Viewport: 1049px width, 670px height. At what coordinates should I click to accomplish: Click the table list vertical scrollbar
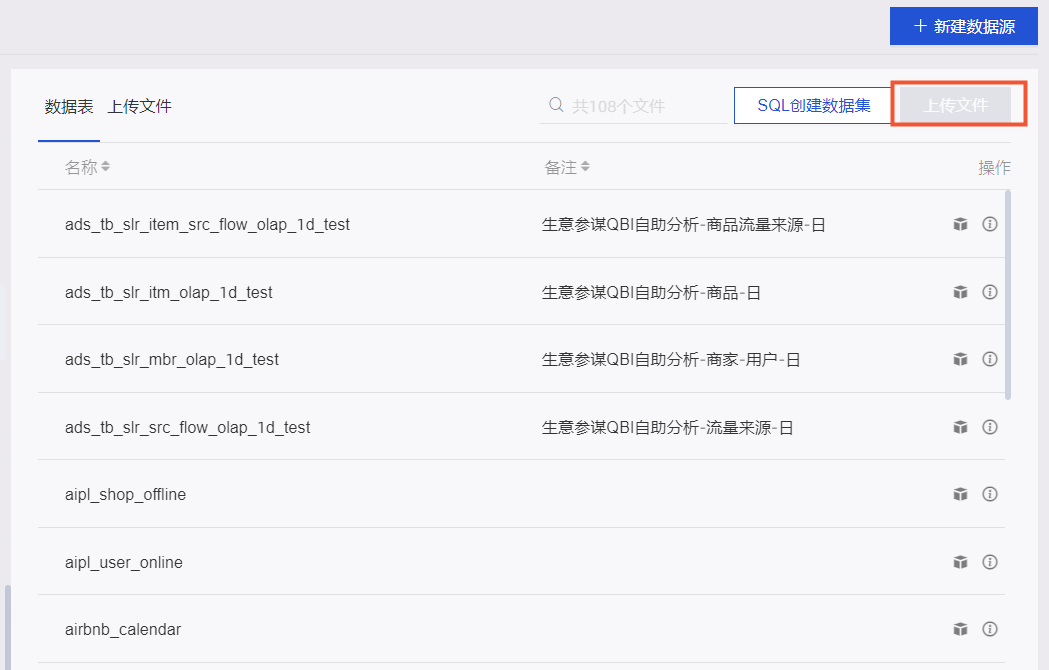1008,295
